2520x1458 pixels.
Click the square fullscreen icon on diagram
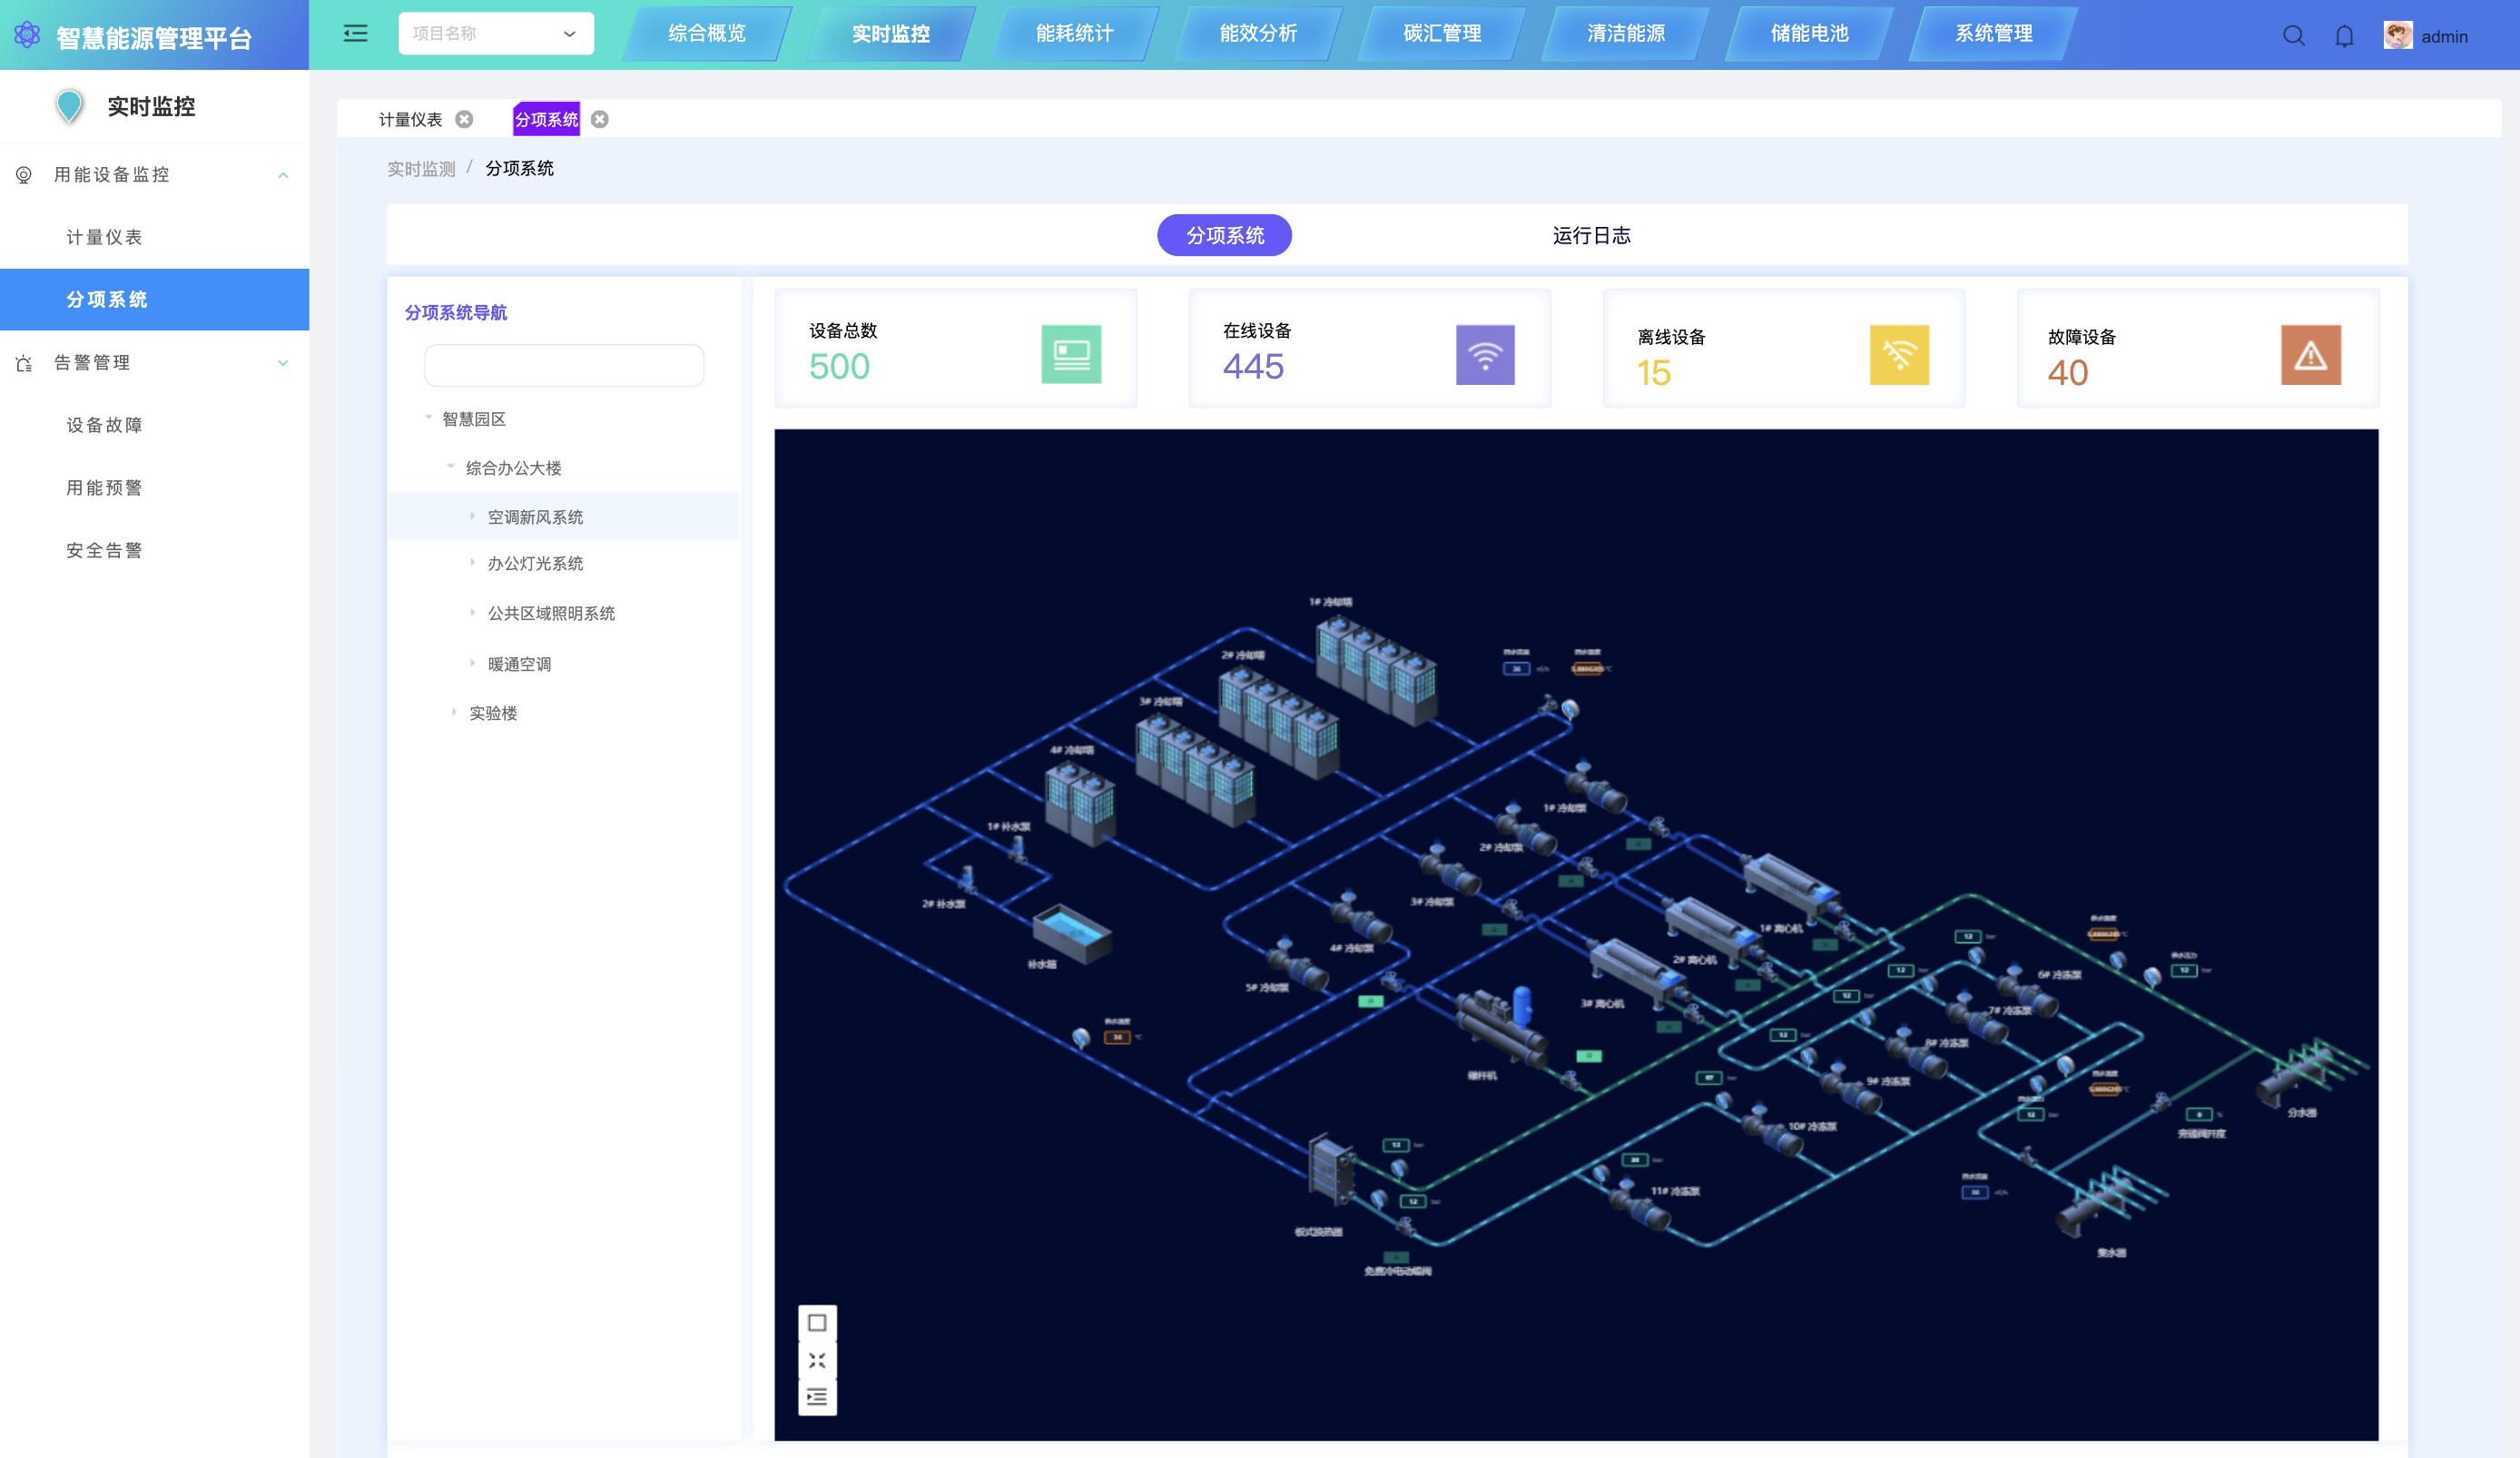(817, 1323)
